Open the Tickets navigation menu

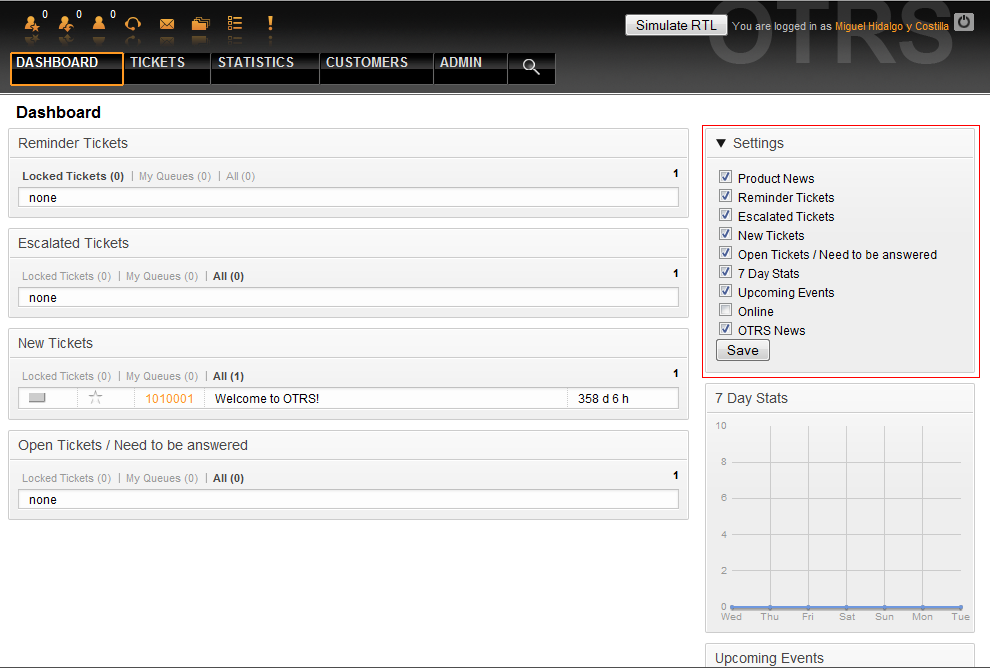(158, 63)
